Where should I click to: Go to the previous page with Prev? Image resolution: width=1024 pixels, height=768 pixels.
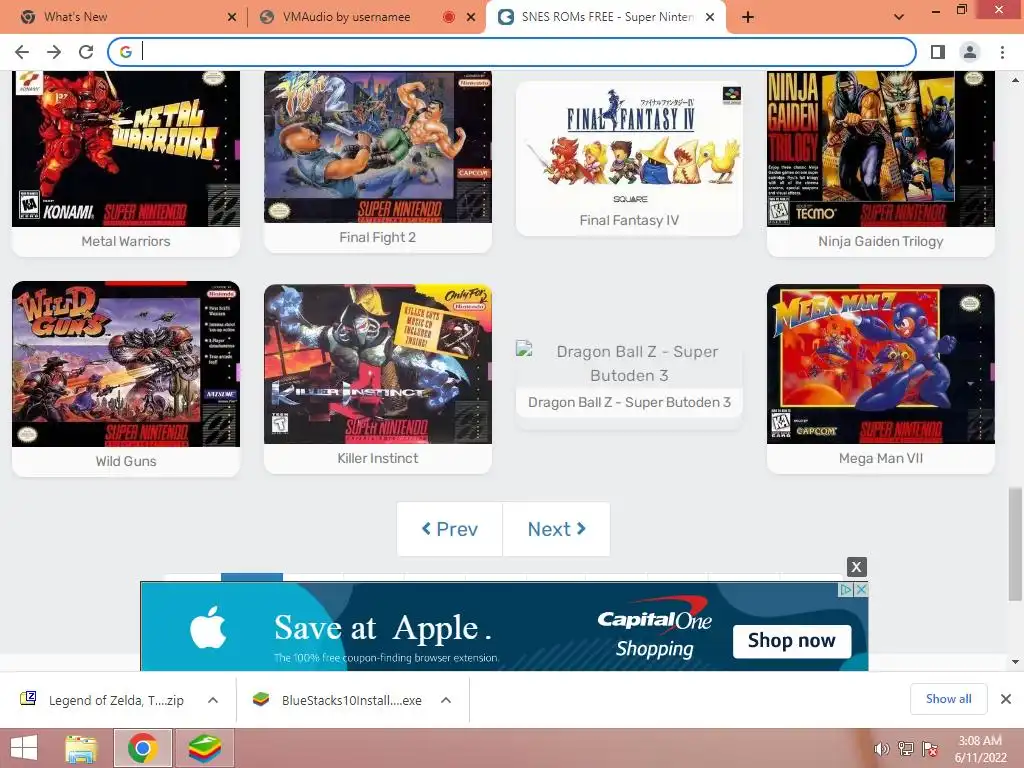(x=450, y=529)
